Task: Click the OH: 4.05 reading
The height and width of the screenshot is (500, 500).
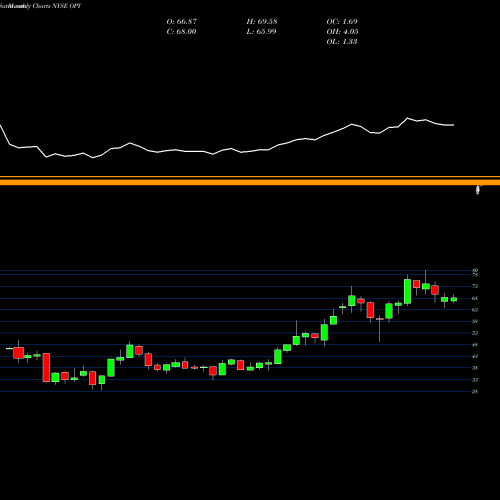Action: point(342,32)
